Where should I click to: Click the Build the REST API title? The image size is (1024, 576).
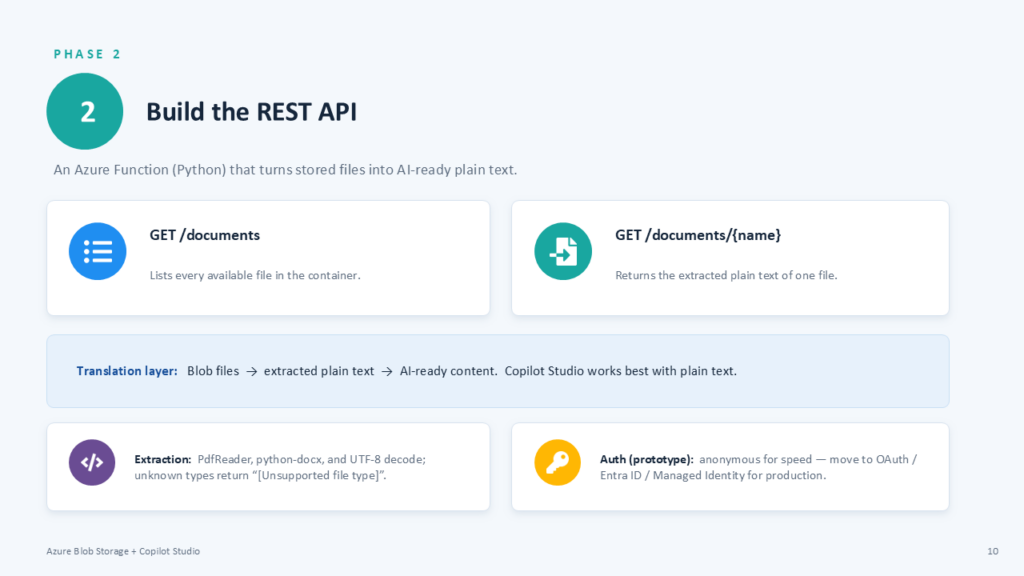click(x=251, y=112)
